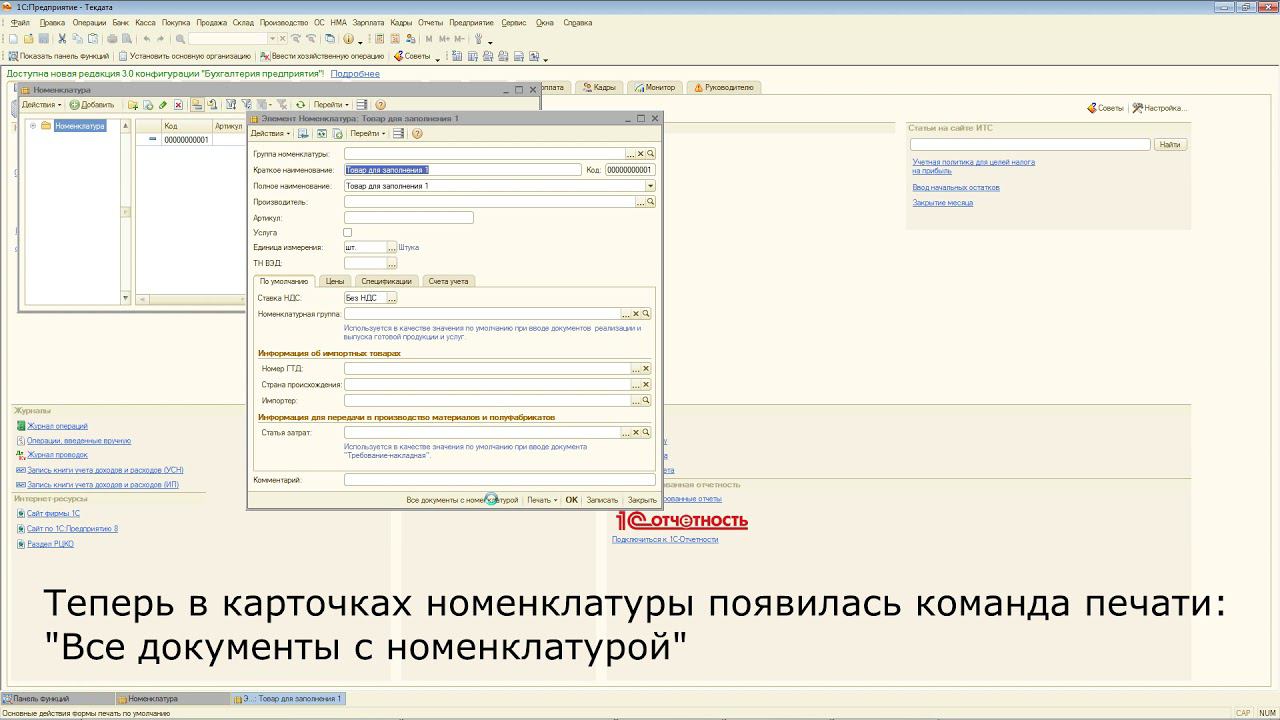Switch to the Счета учета tab
The width and height of the screenshot is (1280, 720).
pos(448,281)
